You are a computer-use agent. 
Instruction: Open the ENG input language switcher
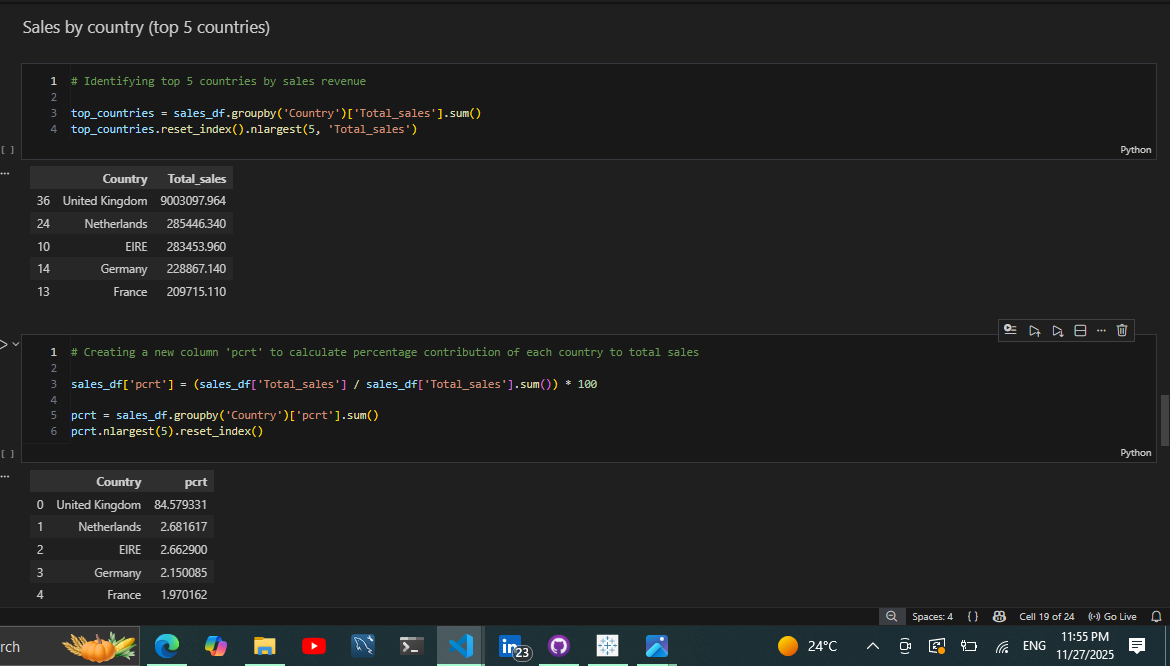(x=1034, y=646)
